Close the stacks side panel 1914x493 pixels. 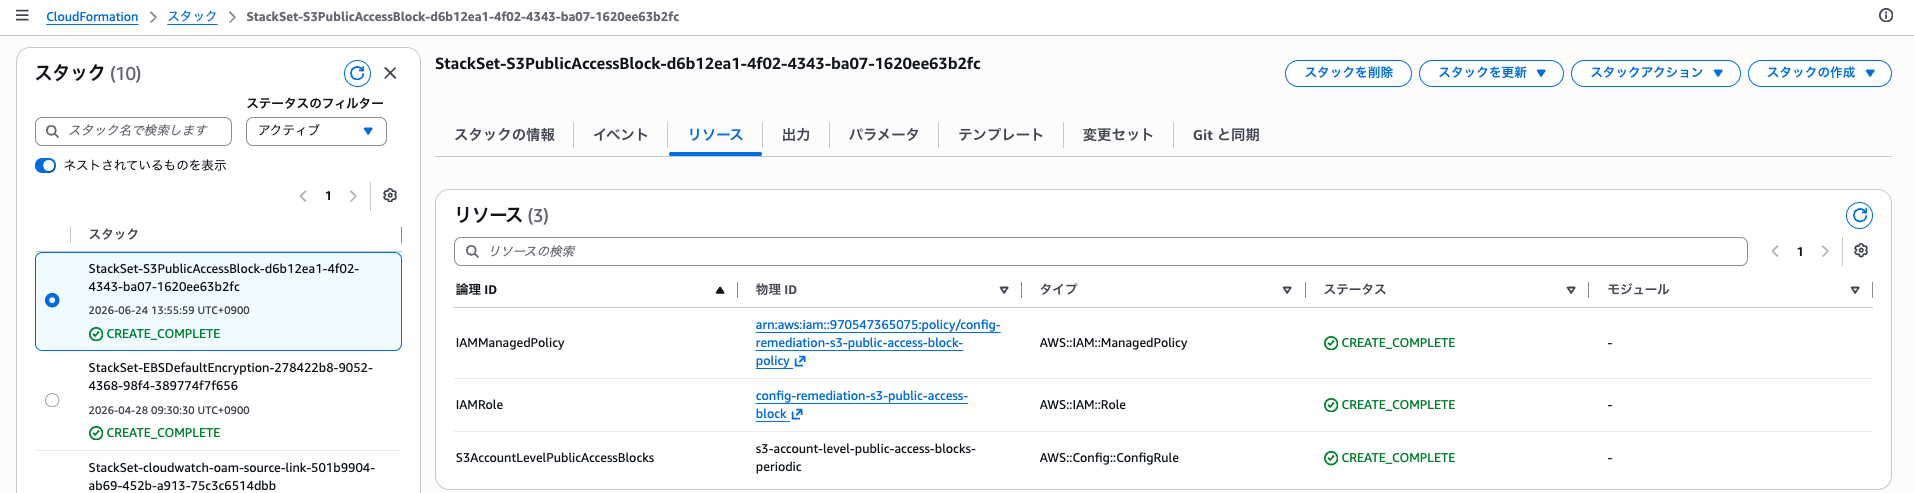pos(390,73)
